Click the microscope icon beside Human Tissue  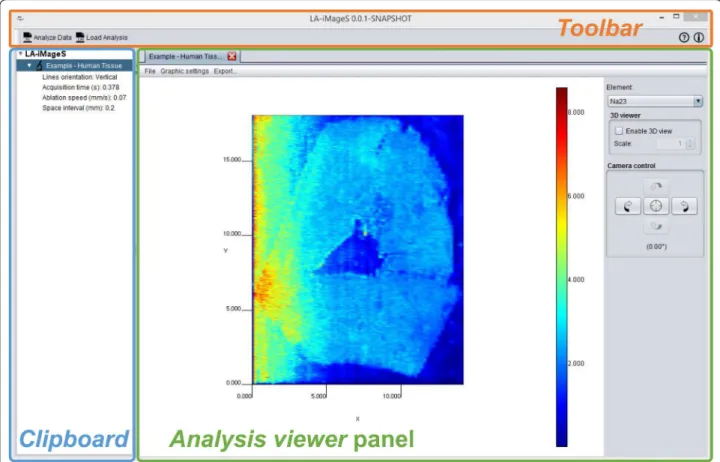pyautogui.click(x=39, y=66)
